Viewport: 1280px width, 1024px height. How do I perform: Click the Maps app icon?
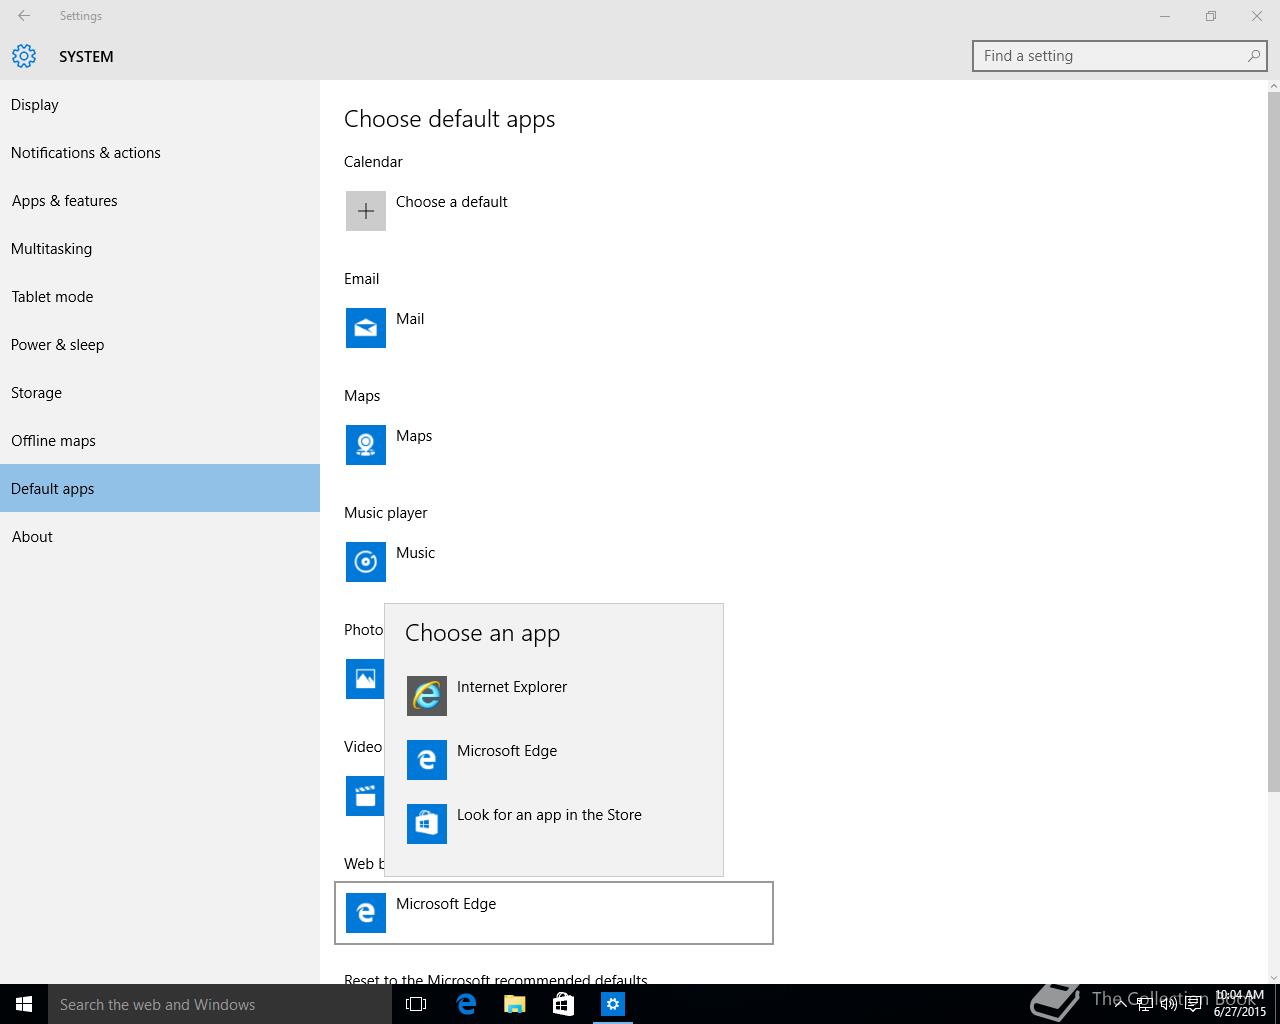[x=366, y=445]
